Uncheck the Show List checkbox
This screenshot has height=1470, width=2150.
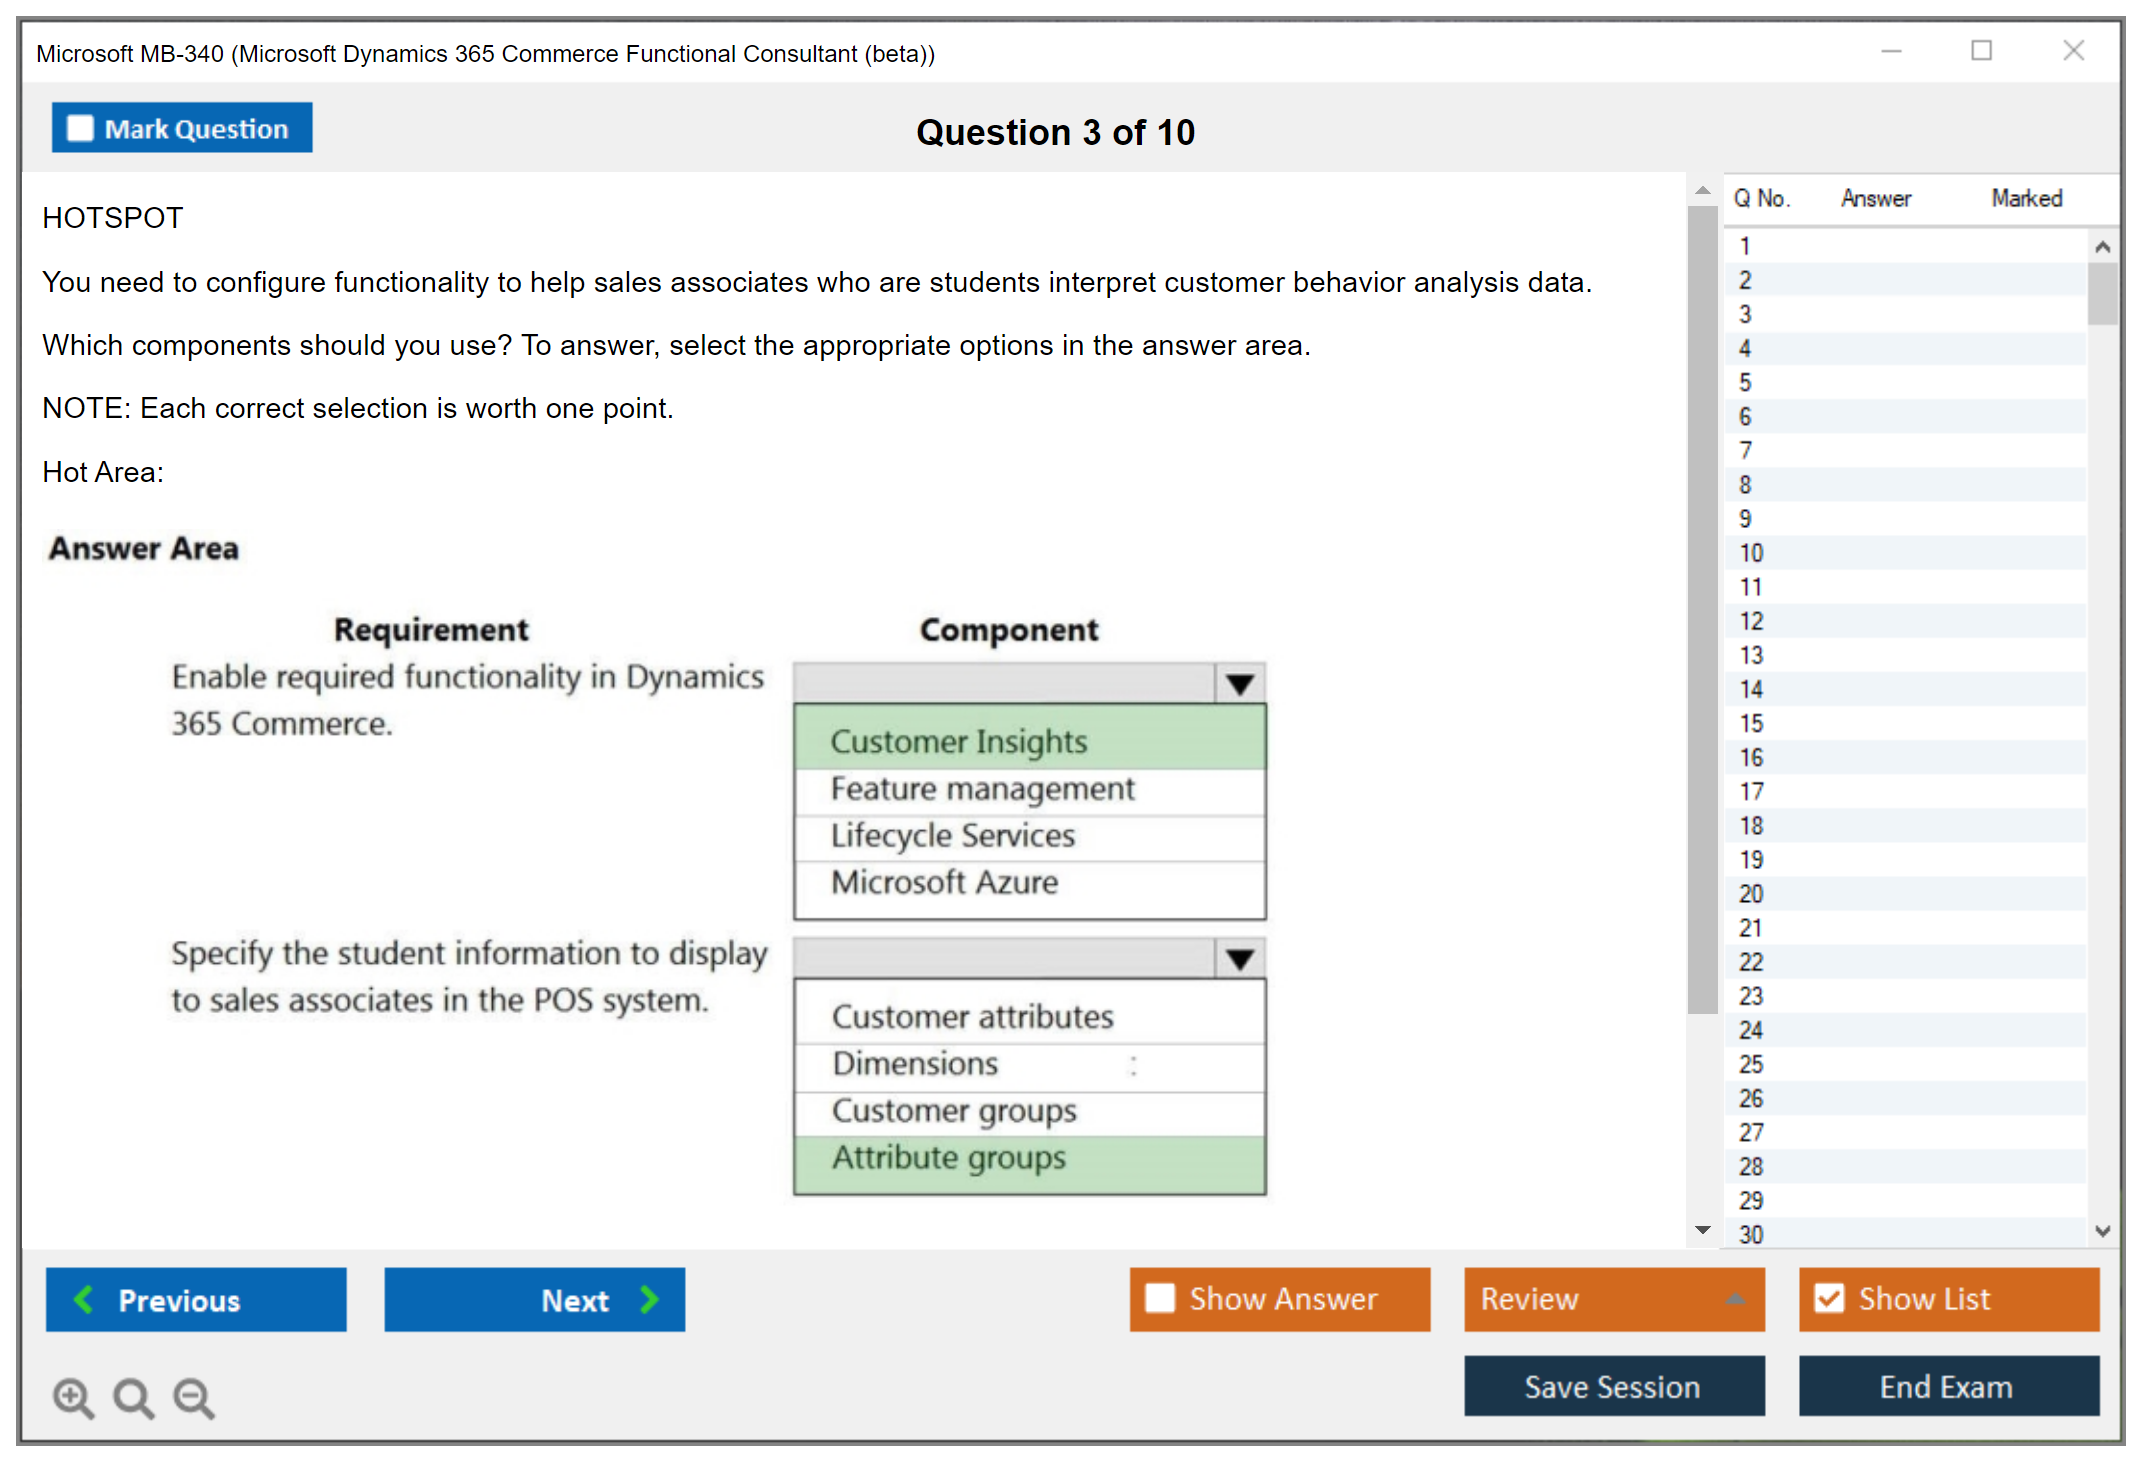[x=1829, y=1298]
